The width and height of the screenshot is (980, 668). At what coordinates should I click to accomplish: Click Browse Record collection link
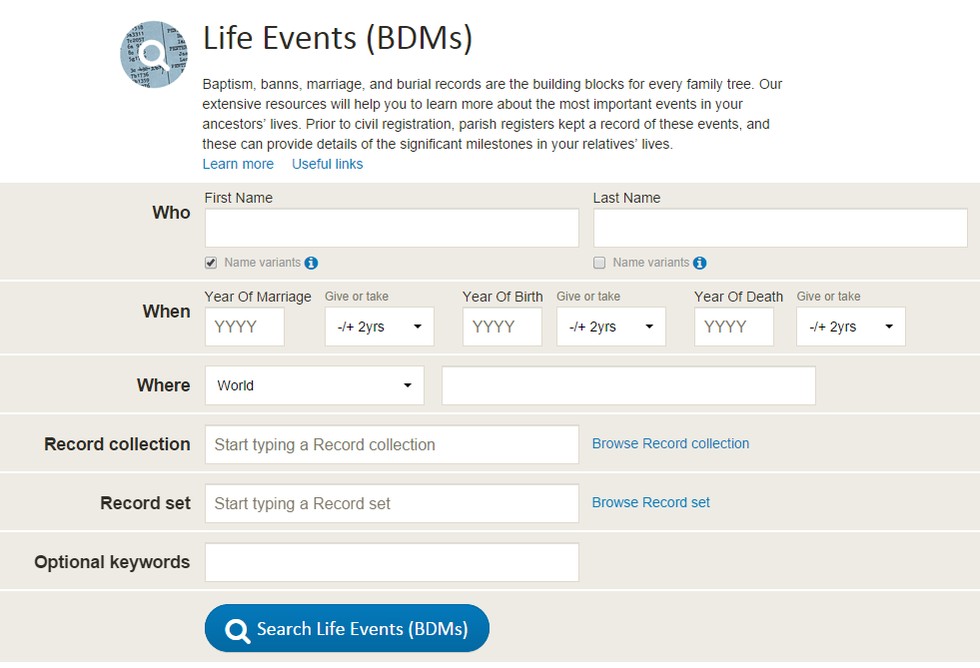pyautogui.click(x=671, y=444)
